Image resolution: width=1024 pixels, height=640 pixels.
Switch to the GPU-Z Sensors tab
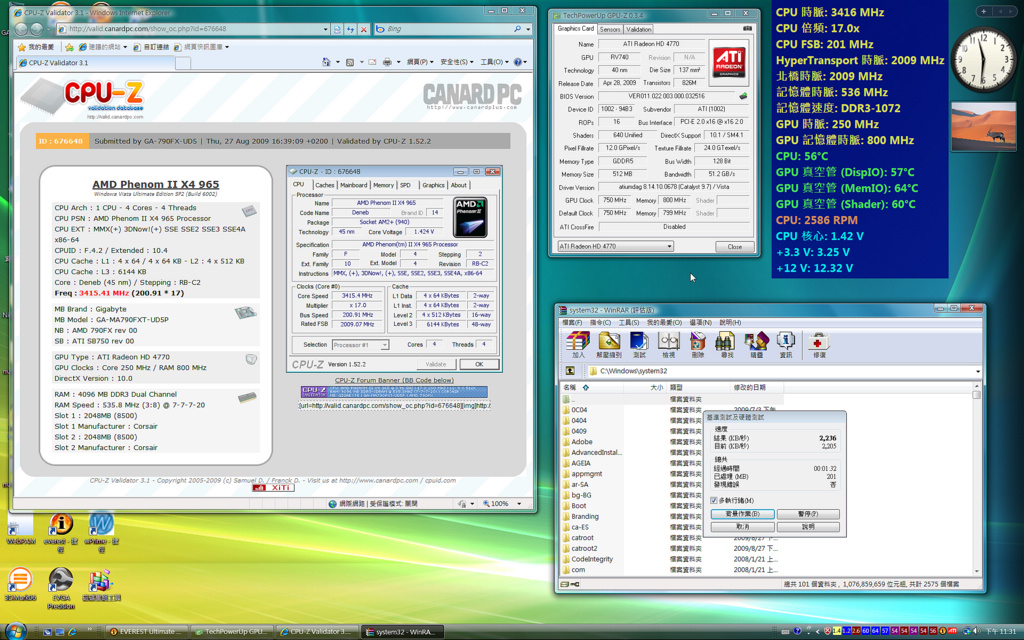click(x=610, y=29)
